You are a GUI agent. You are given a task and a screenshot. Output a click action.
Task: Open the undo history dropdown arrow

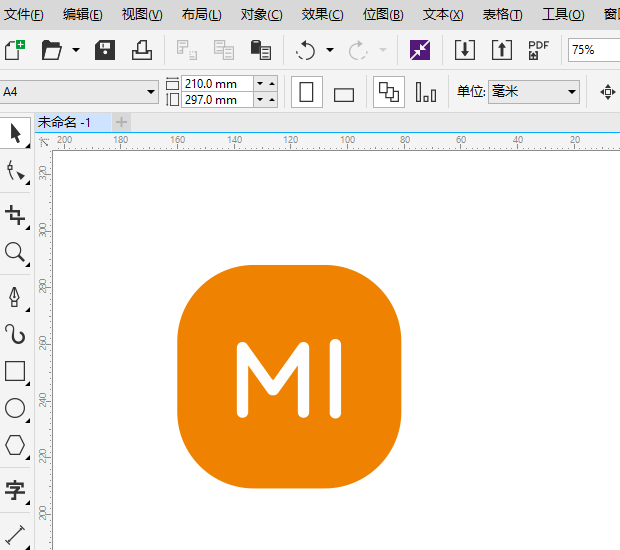point(330,50)
